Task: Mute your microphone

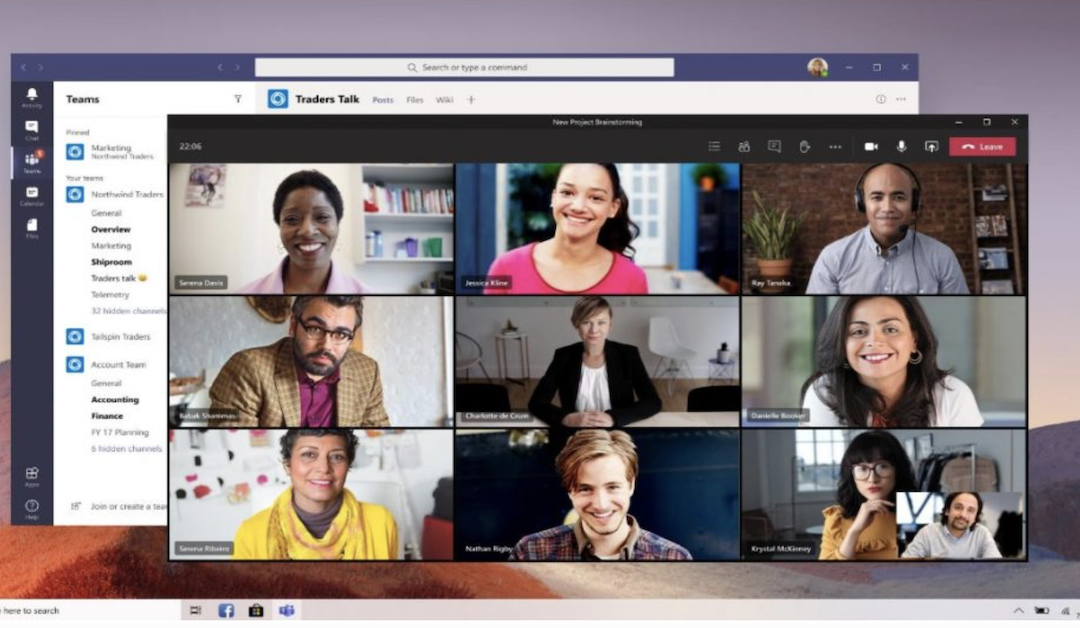Action: (901, 146)
